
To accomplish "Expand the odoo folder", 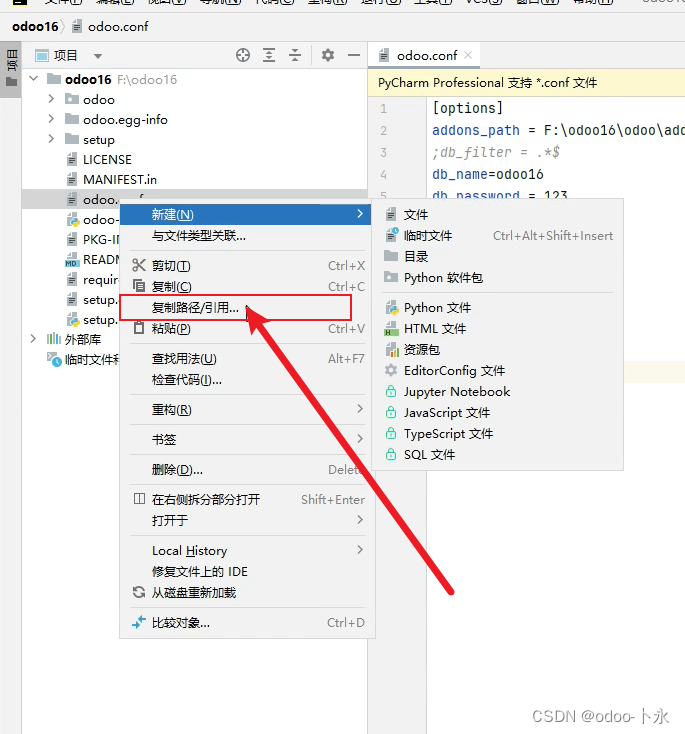I will click(51, 99).
